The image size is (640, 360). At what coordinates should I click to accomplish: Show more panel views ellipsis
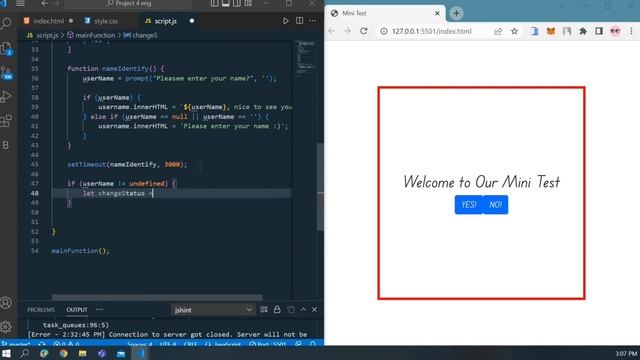[x=100, y=310]
